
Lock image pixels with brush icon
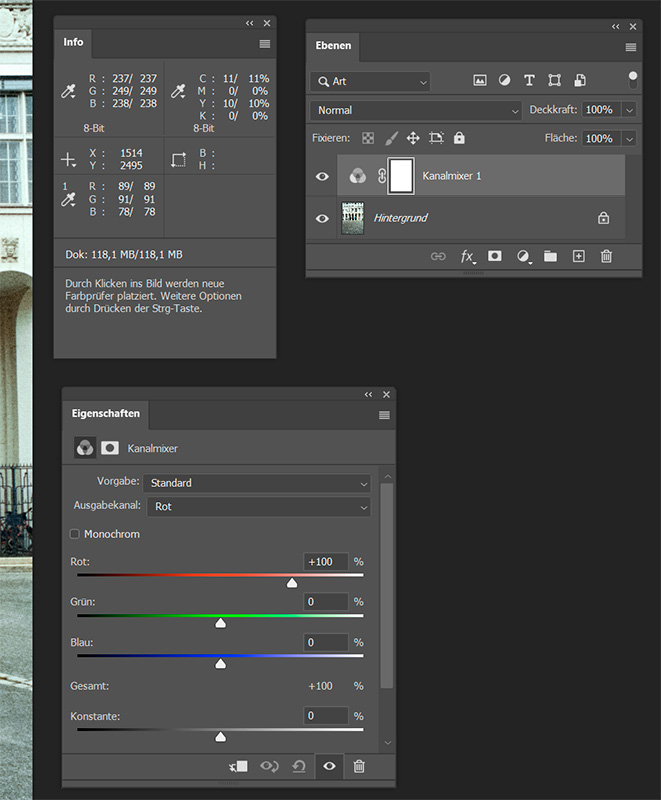click(x=391, y=138)
